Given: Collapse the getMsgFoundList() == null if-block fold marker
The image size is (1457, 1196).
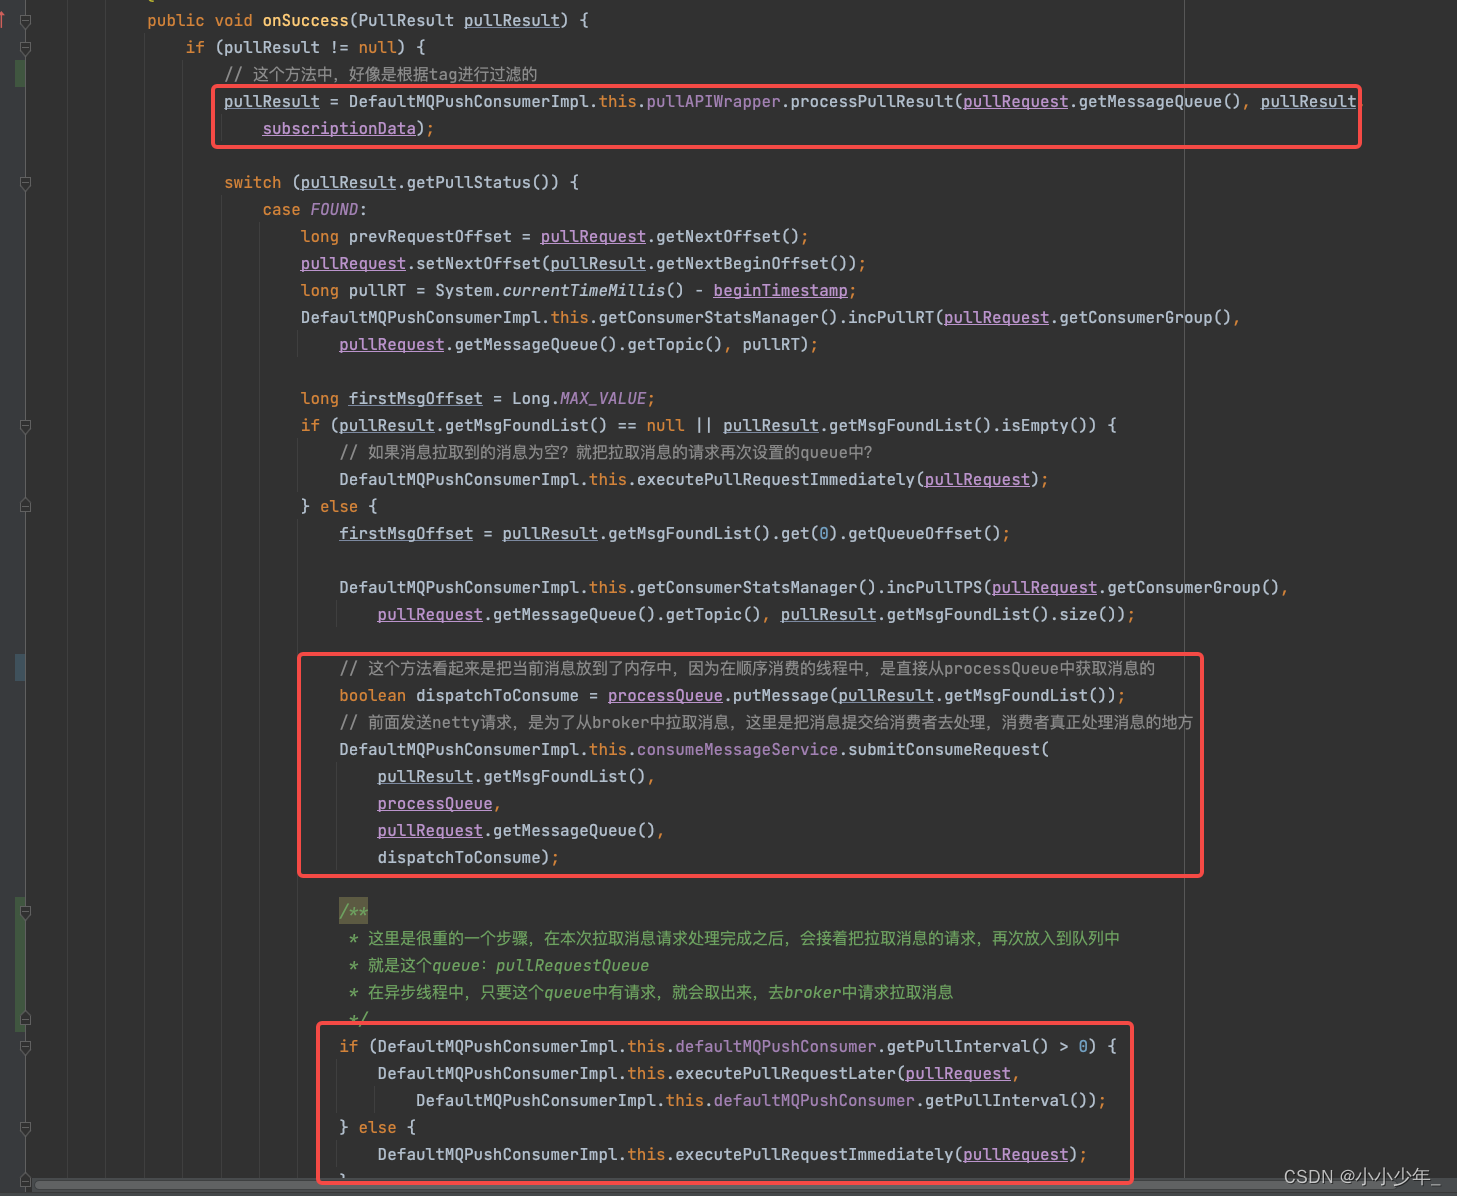Looking at the screenshot, I should pos(25,425).
